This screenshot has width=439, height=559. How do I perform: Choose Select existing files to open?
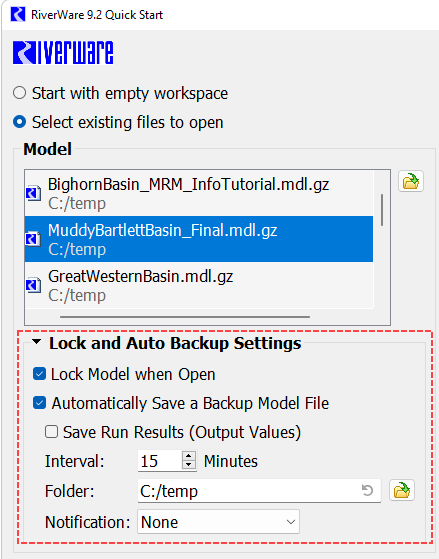click(19, 122)
